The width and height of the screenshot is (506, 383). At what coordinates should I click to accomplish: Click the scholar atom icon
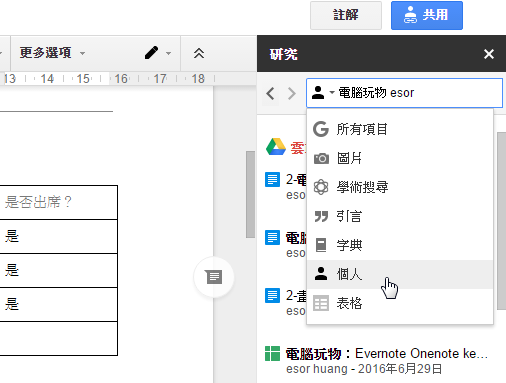coord(321,187)
